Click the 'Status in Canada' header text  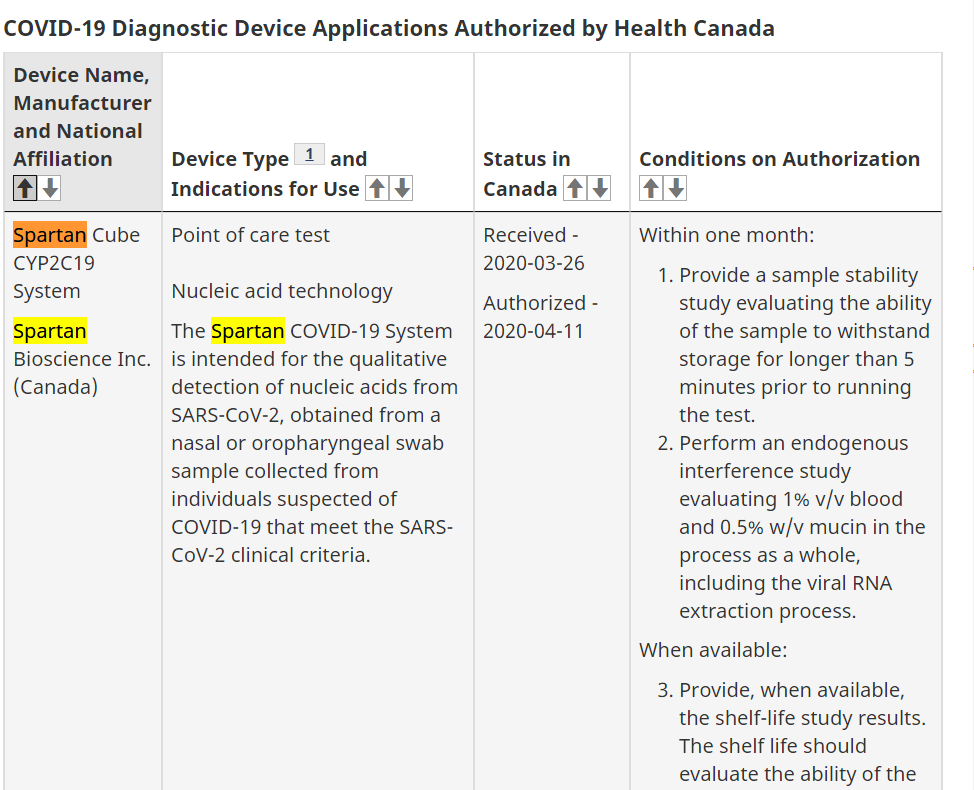pos(526,174)
